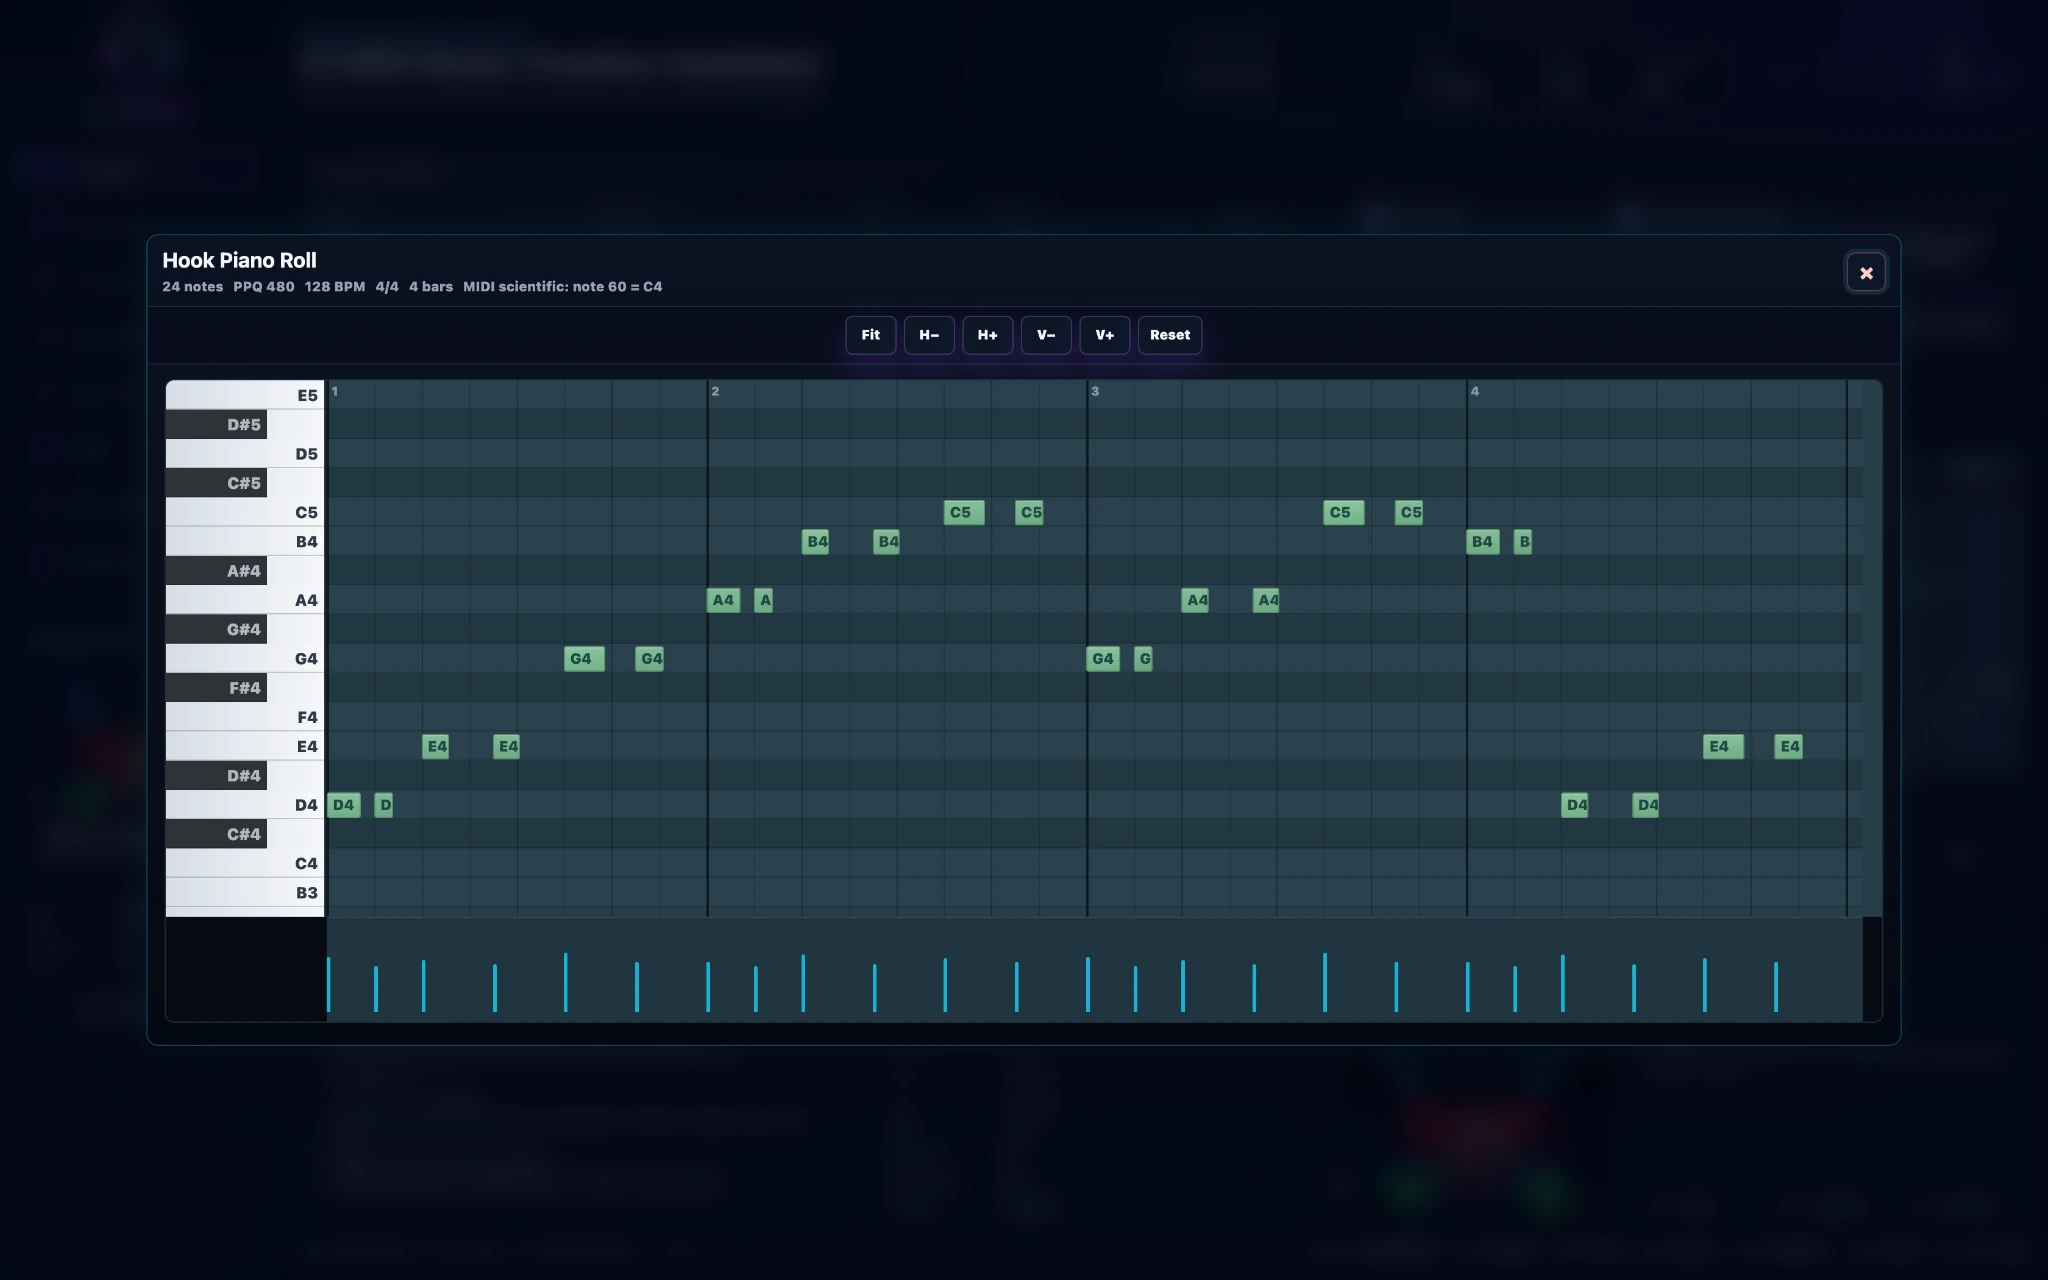The height and width of the screenshot is (1280, 2048).
Task: Click the bar 3 ruler marker
Action: [x=1095, y=391]
